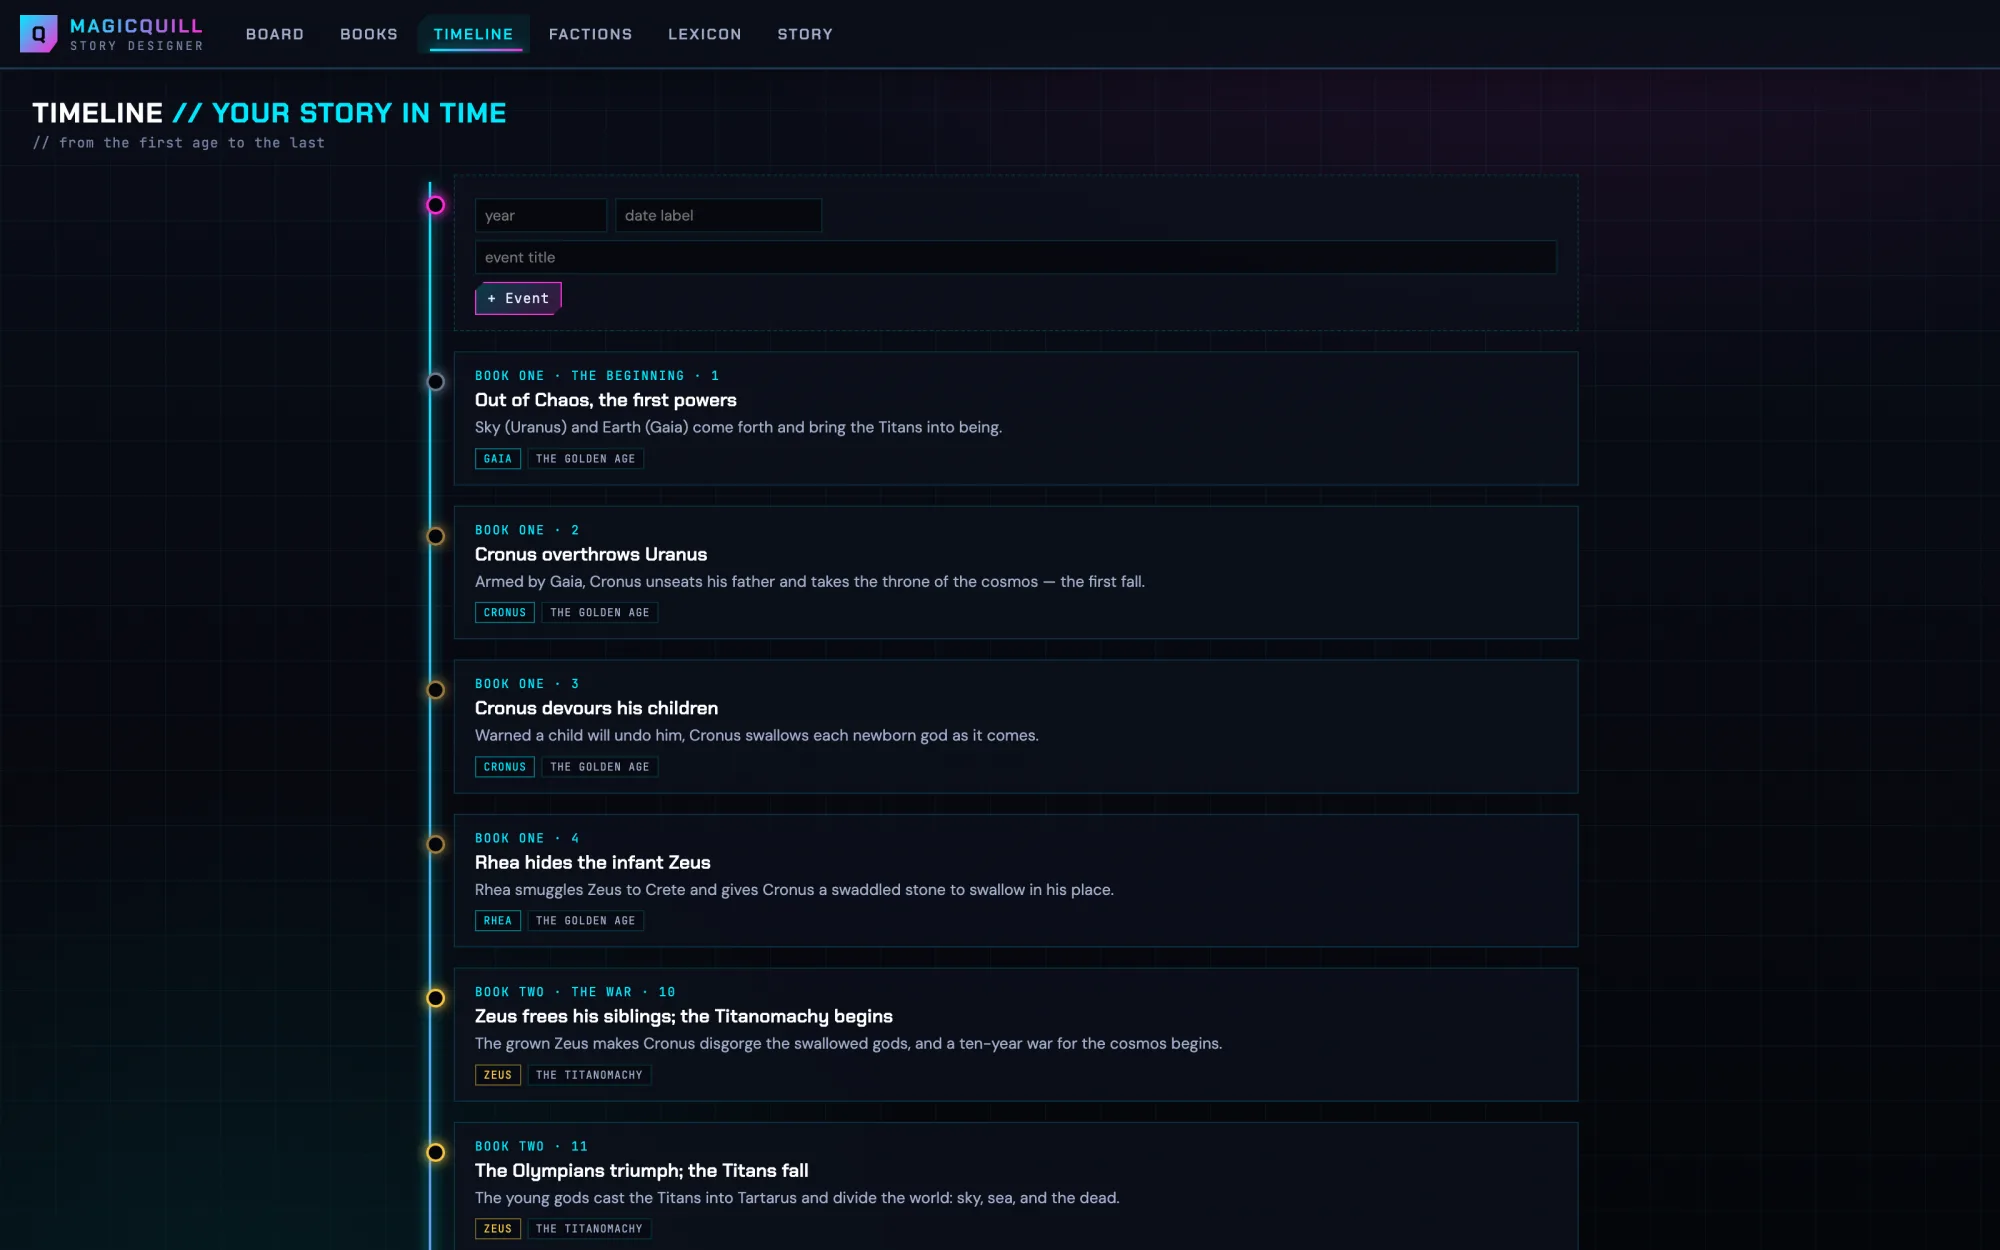The image size is (2000, 1250).
Task: Click 'BOOK ONE · 4' label
Action: point(527,838)
